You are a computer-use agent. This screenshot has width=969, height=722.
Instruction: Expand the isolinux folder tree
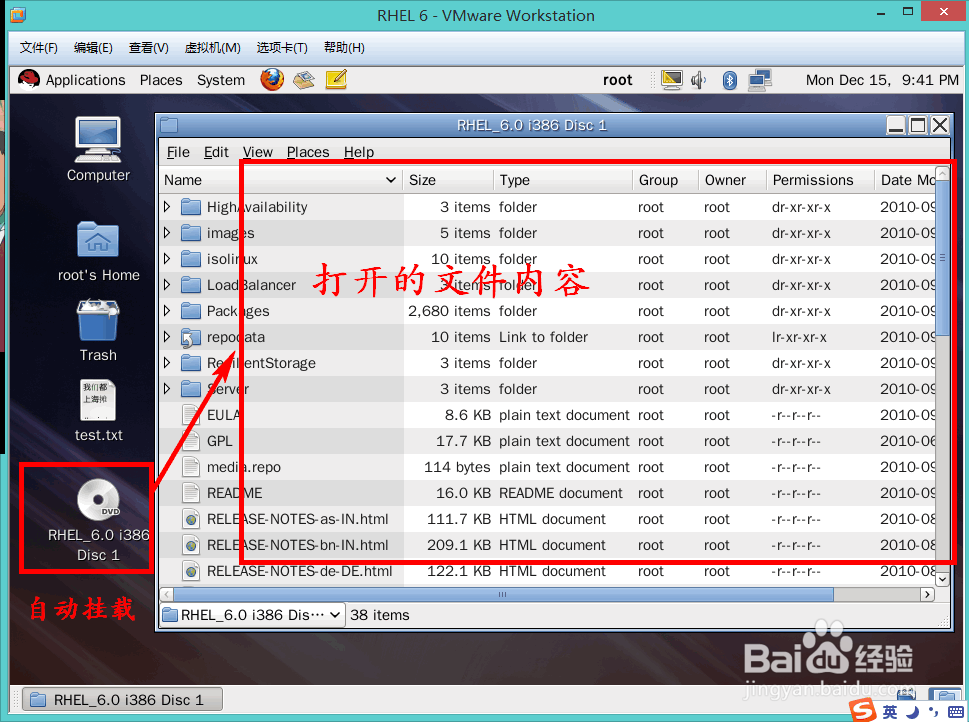pyautogui.click(x=167, y=259)
